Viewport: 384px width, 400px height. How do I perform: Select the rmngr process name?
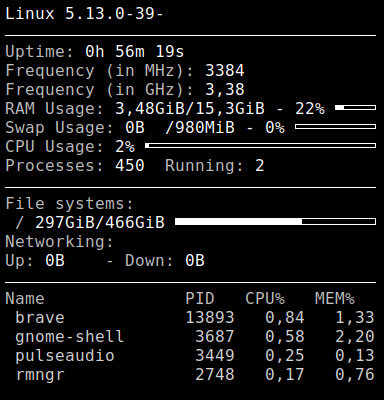[40, 375]
